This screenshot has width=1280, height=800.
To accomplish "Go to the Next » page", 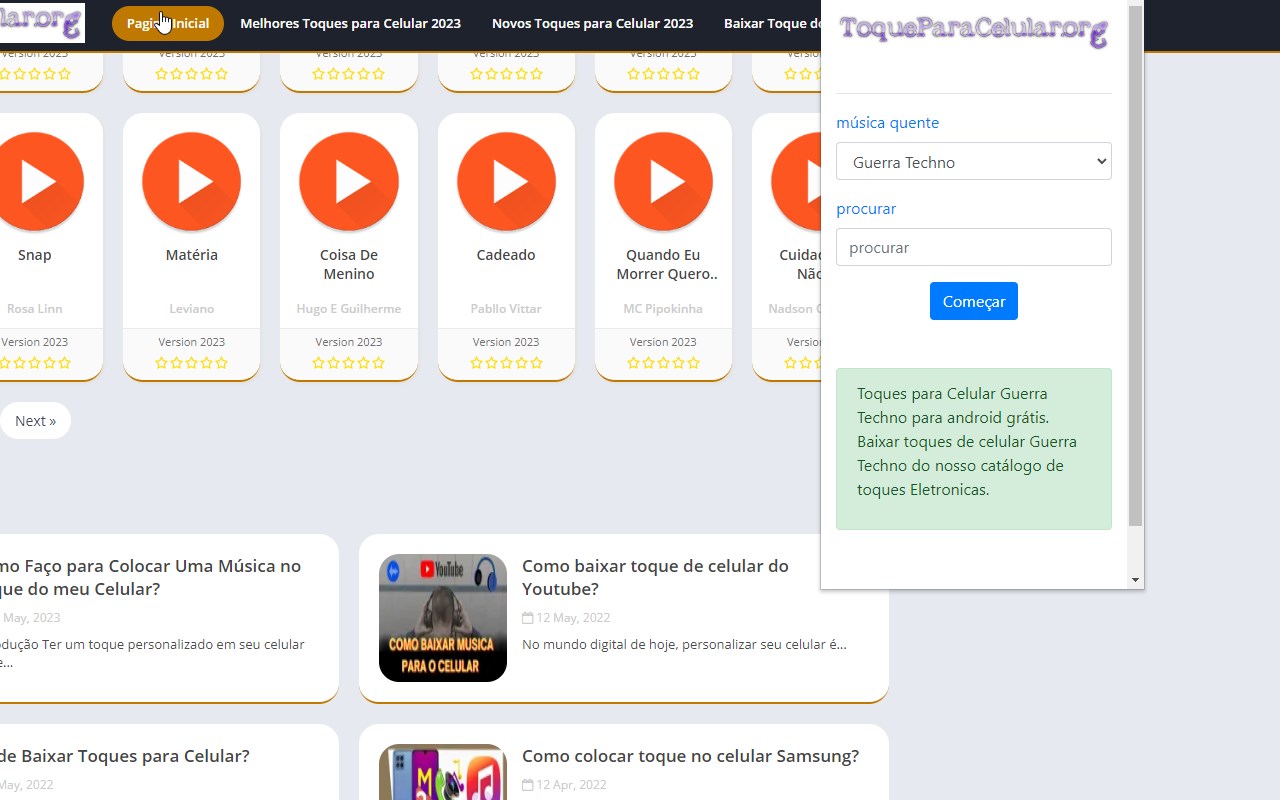I will click(x=35, y=421).
